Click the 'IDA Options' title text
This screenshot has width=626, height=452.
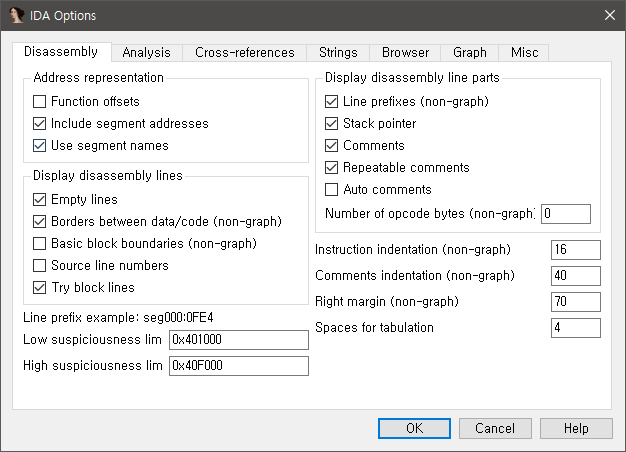63,16
